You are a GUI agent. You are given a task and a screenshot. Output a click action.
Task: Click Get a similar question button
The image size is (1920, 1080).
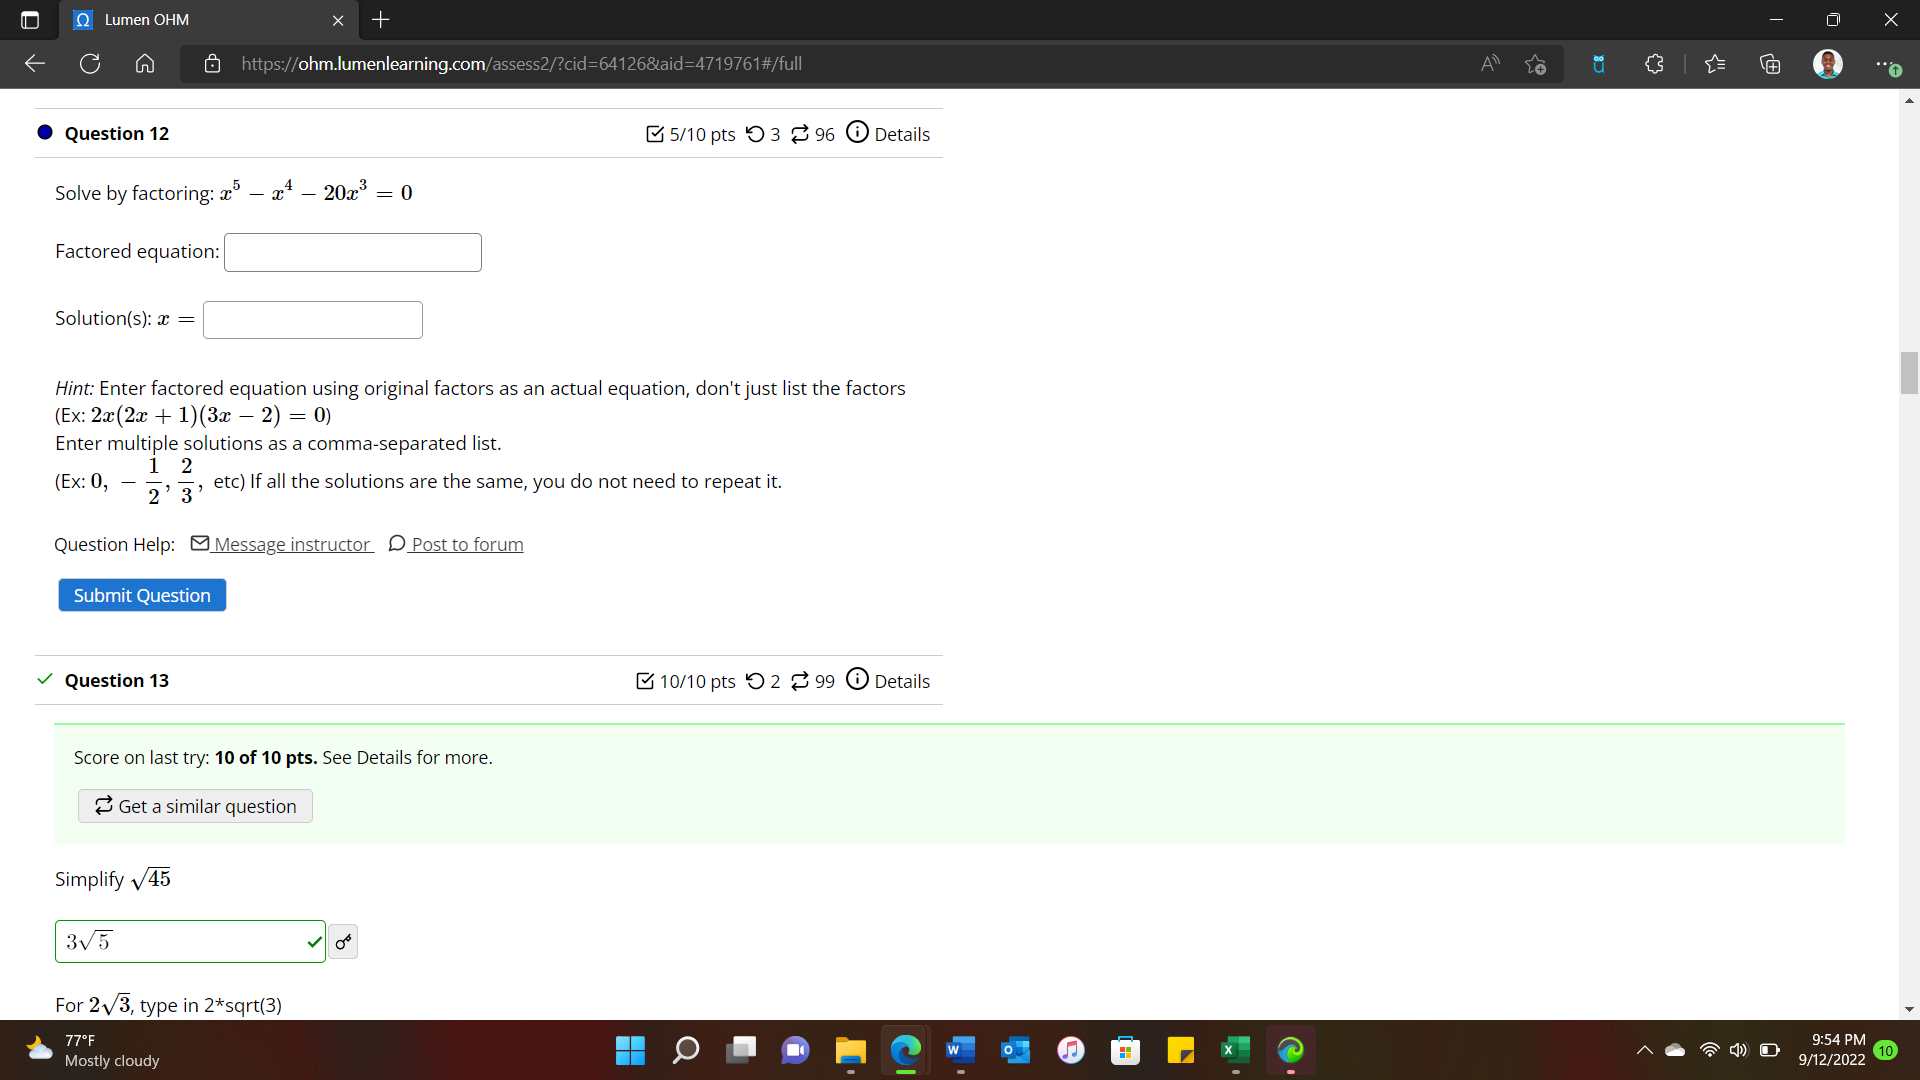click(195, 806)
